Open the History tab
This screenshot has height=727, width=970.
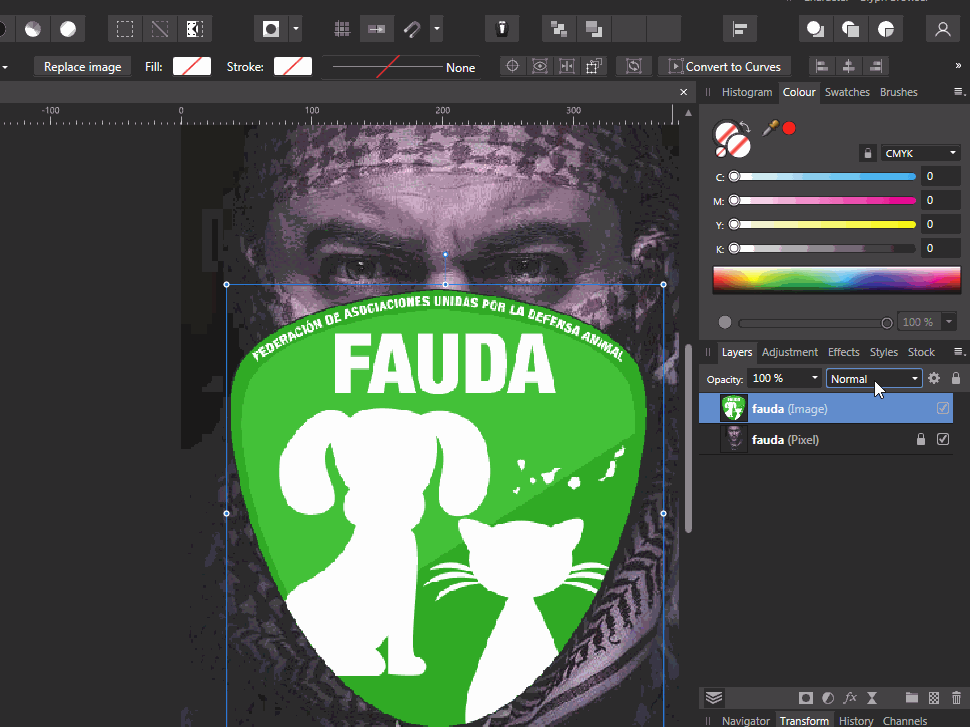click(856, 721)
